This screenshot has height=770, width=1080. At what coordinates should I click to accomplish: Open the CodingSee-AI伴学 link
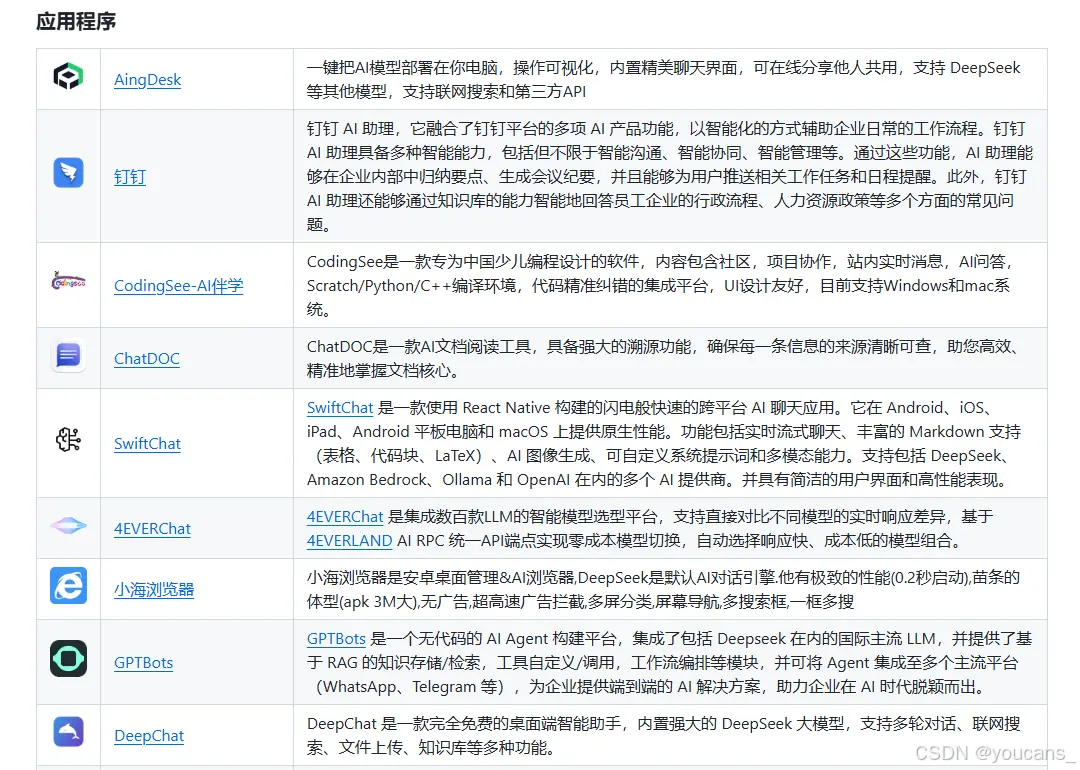click(178, 285)
